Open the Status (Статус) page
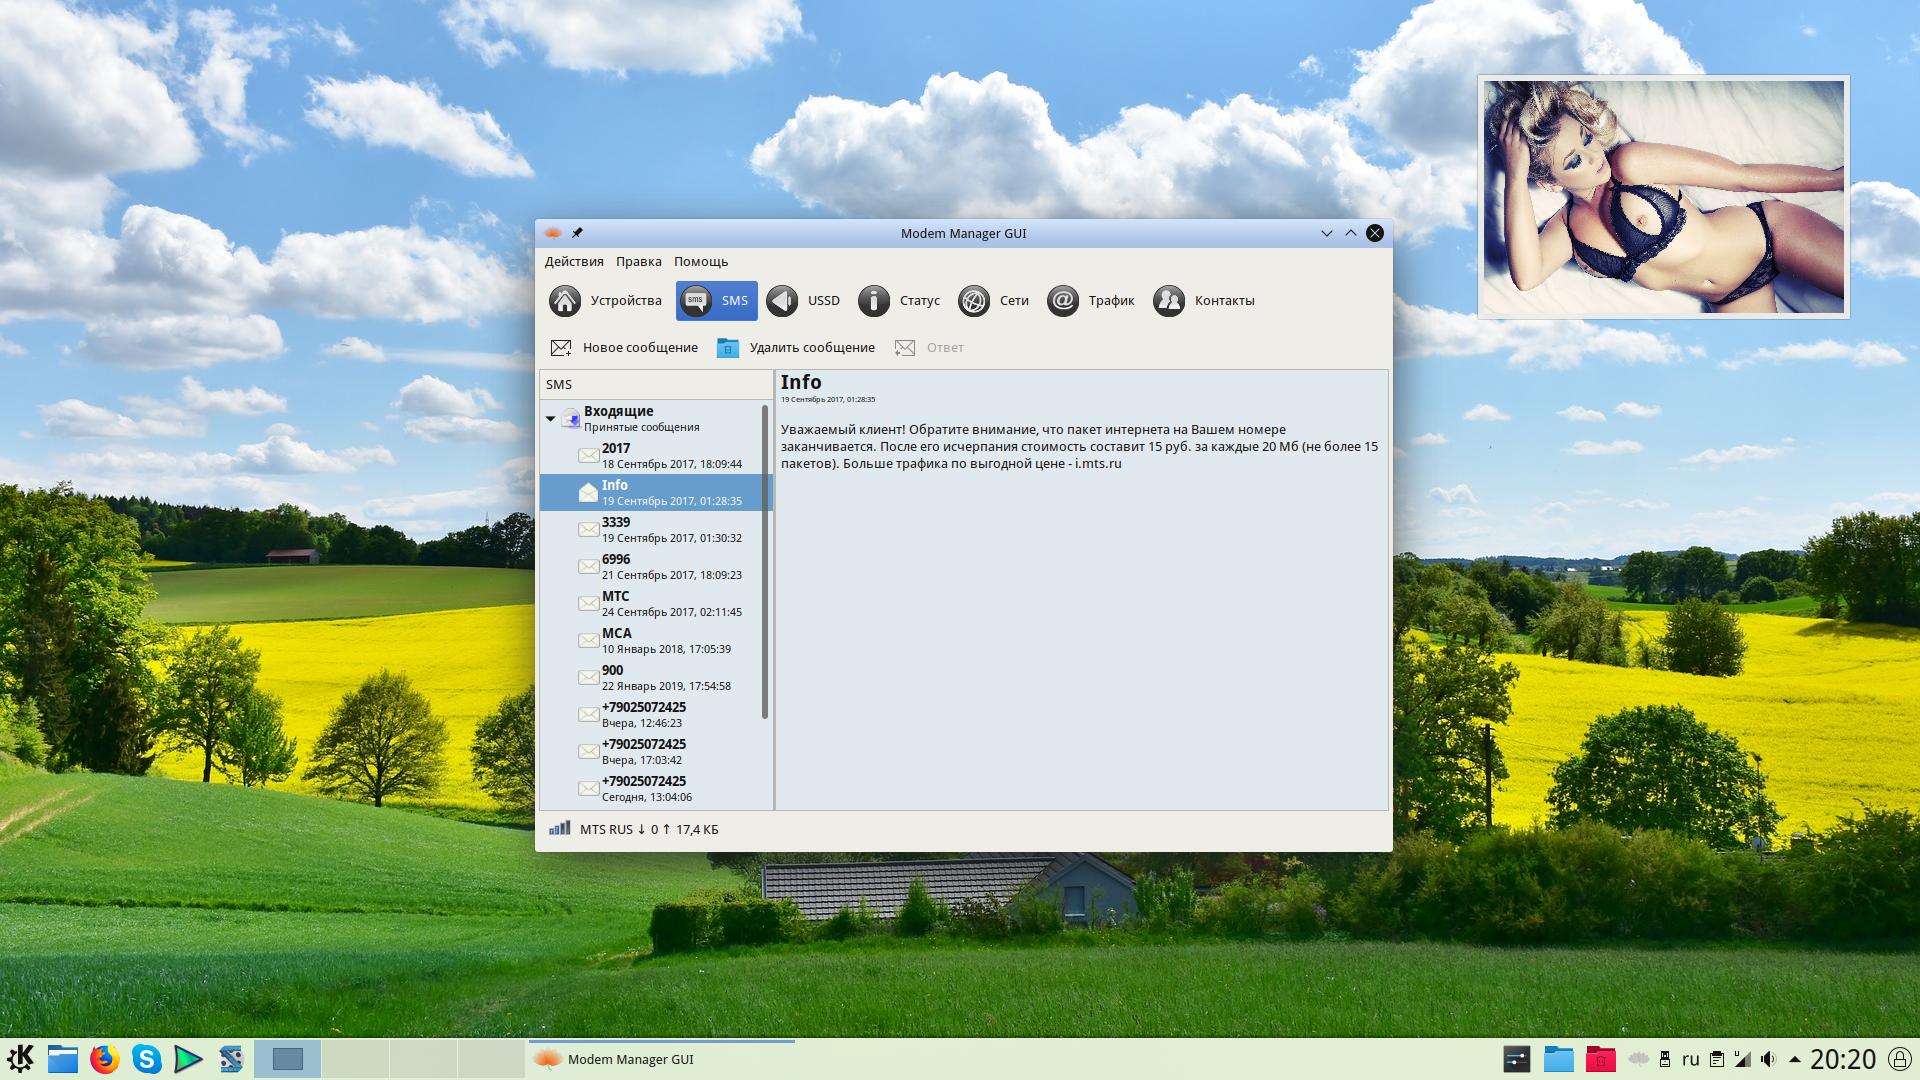 [x=899, y=301]
